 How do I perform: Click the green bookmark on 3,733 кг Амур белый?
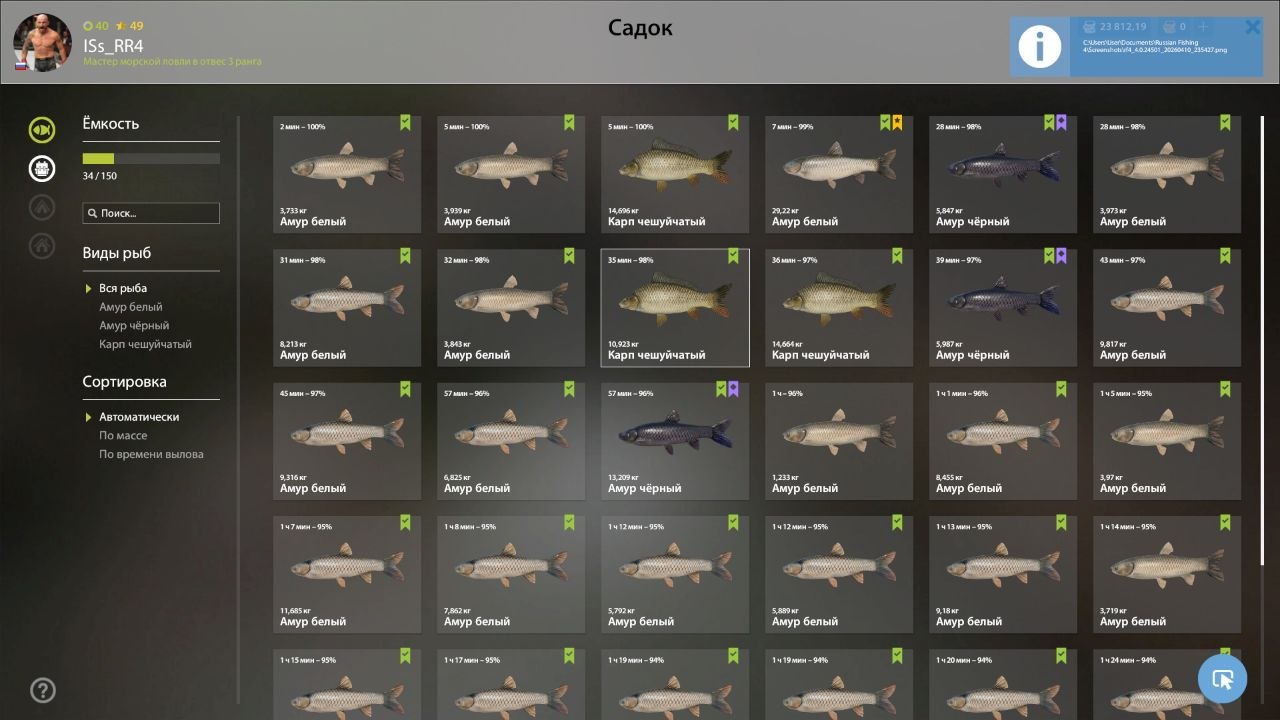(x=405, y=123)
